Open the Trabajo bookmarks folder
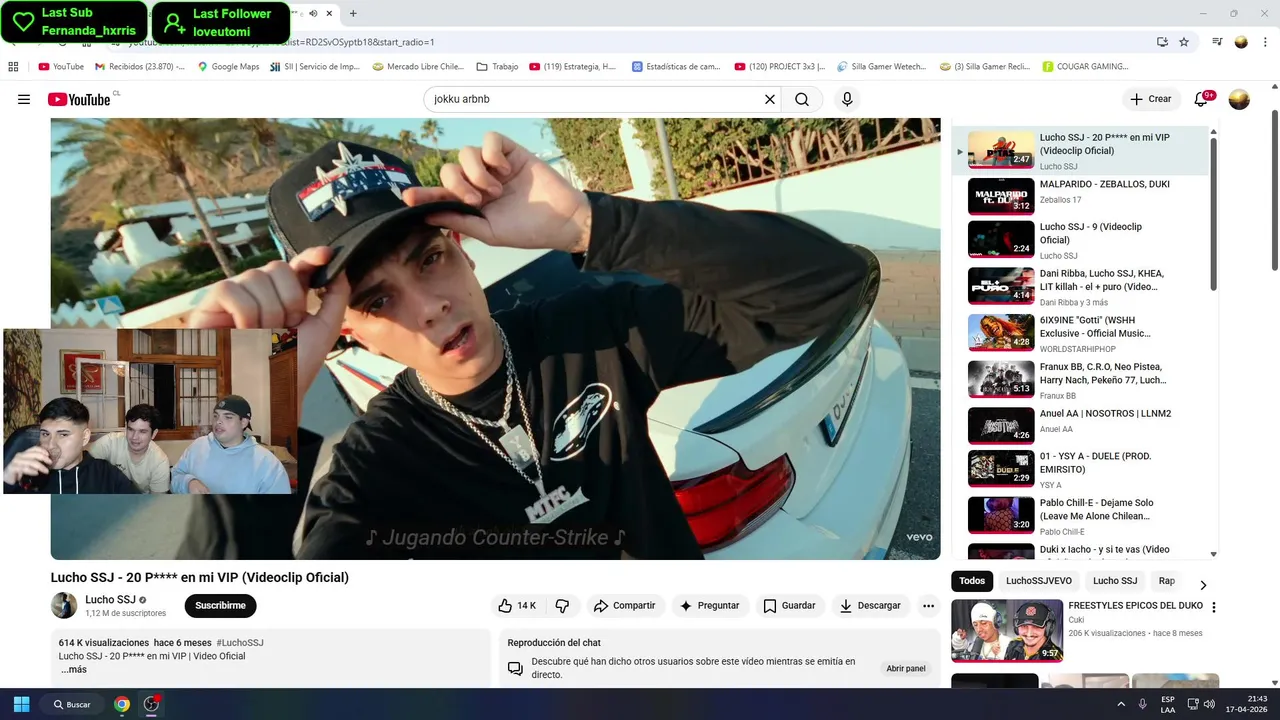Image resolution: width=1280 pixels, height=720 pixels. click(497, 67)
